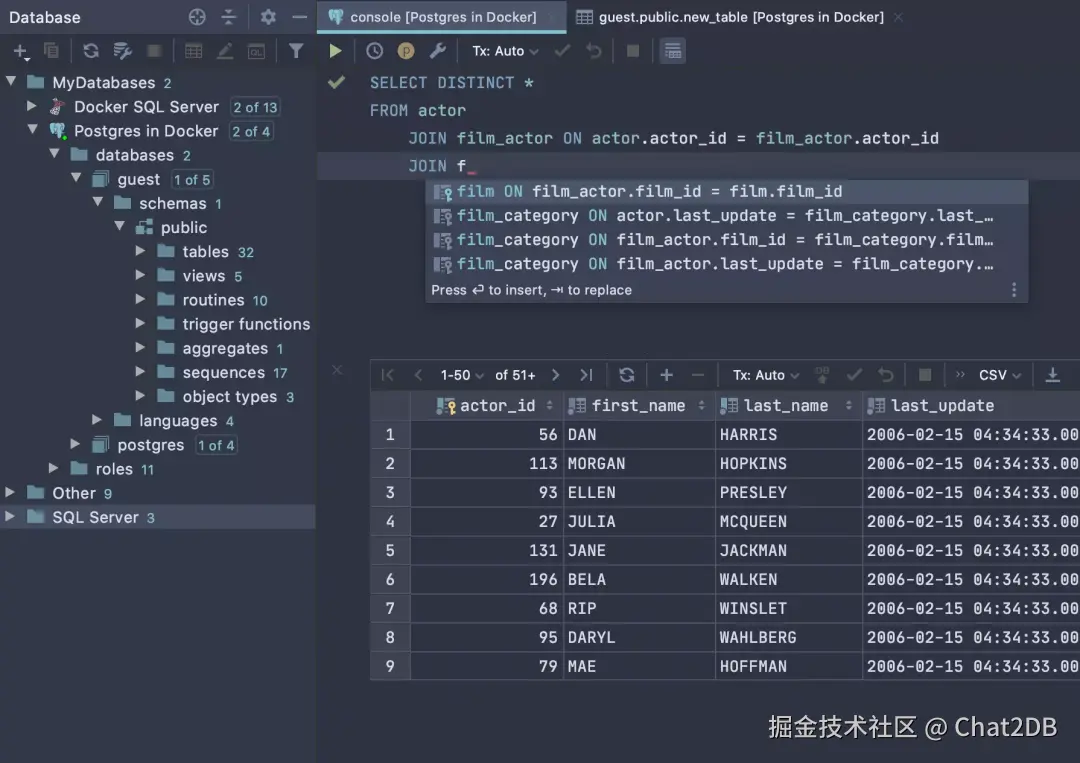Open Database panel settings gear
This screenshot has height=763, width=1080.
pos(268,17)
